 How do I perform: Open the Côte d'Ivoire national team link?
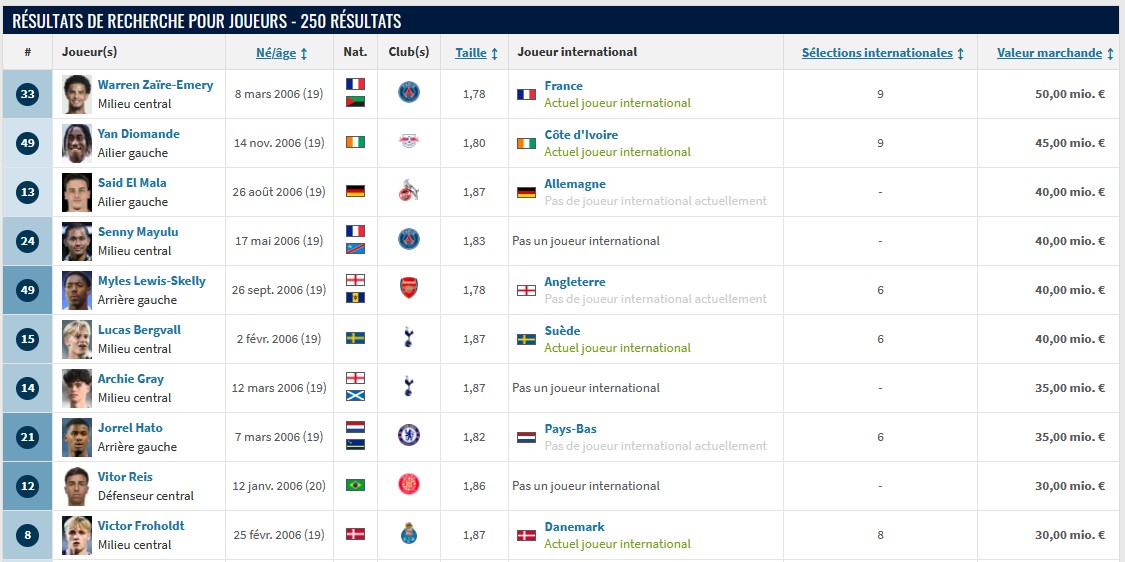[x=581, y=135]
